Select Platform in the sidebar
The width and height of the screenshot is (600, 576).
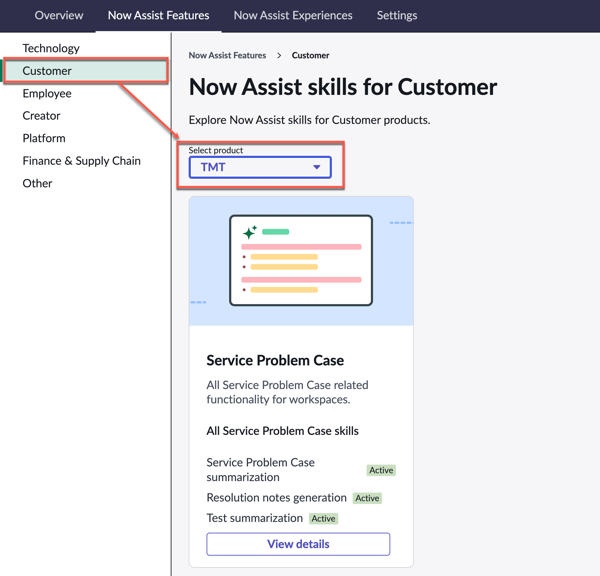click(x=44, y=138)
